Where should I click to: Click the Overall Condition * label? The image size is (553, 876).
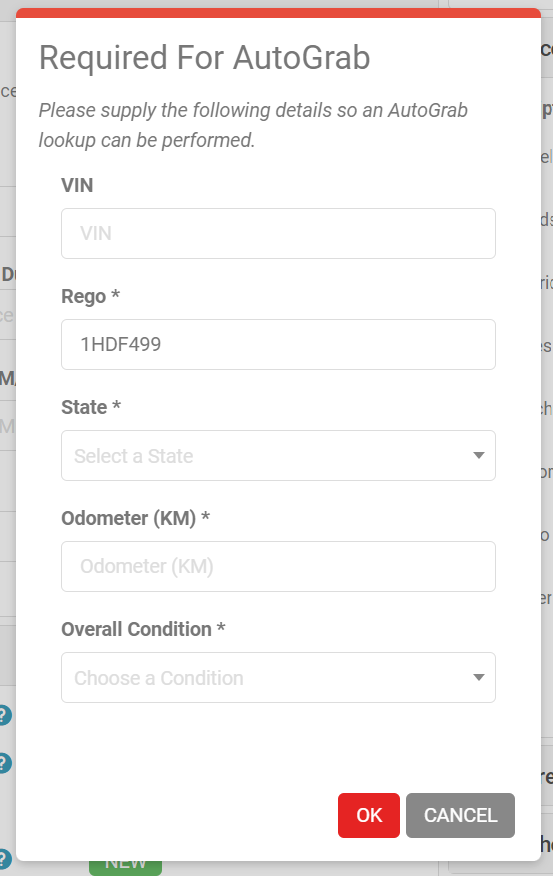[143, 629]
